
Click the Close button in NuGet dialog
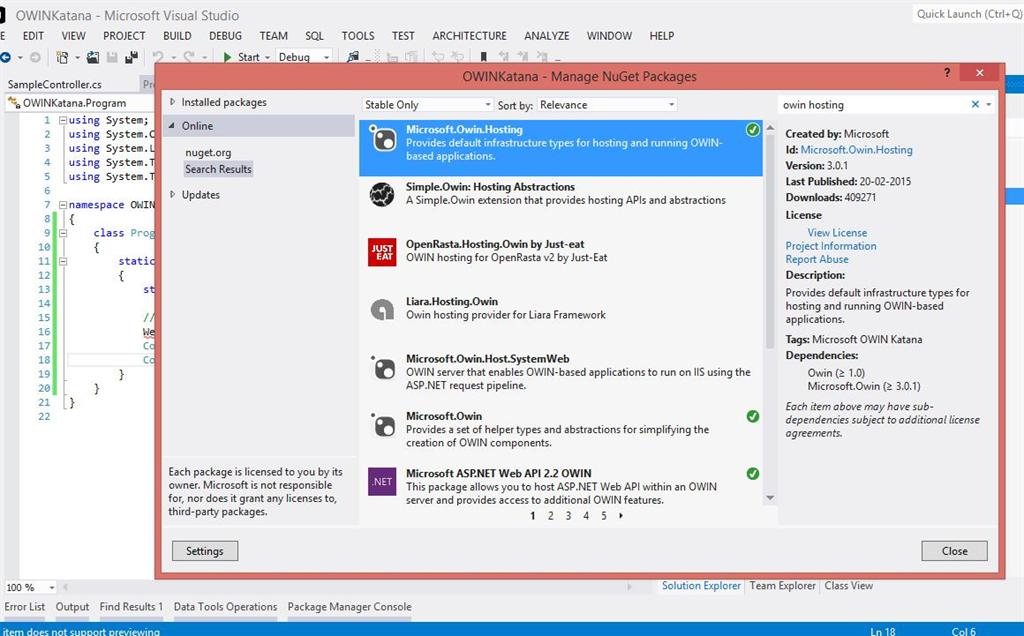954,551
